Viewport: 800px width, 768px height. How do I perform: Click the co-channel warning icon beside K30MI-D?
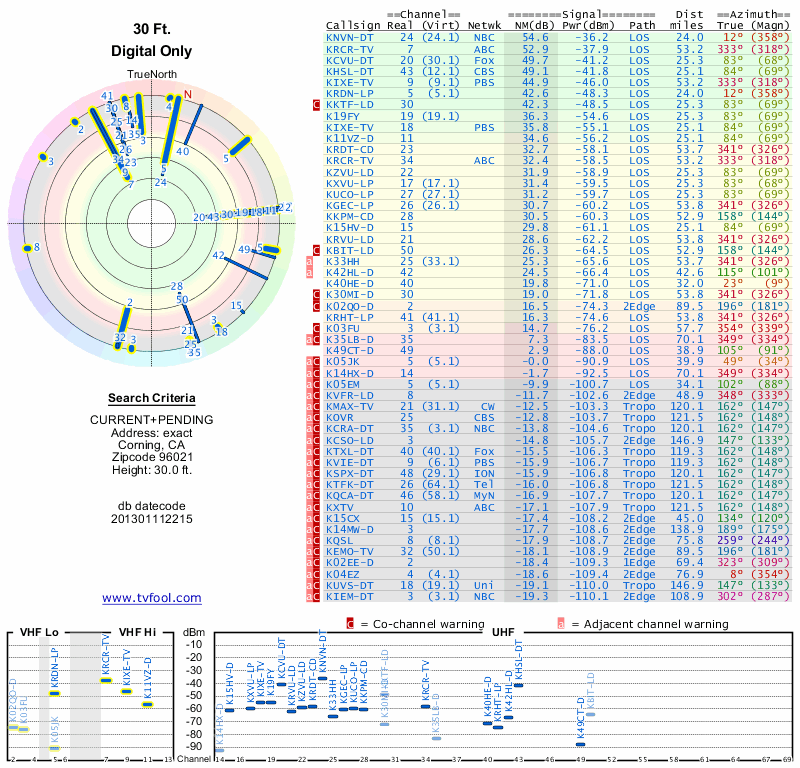[316, 295]
